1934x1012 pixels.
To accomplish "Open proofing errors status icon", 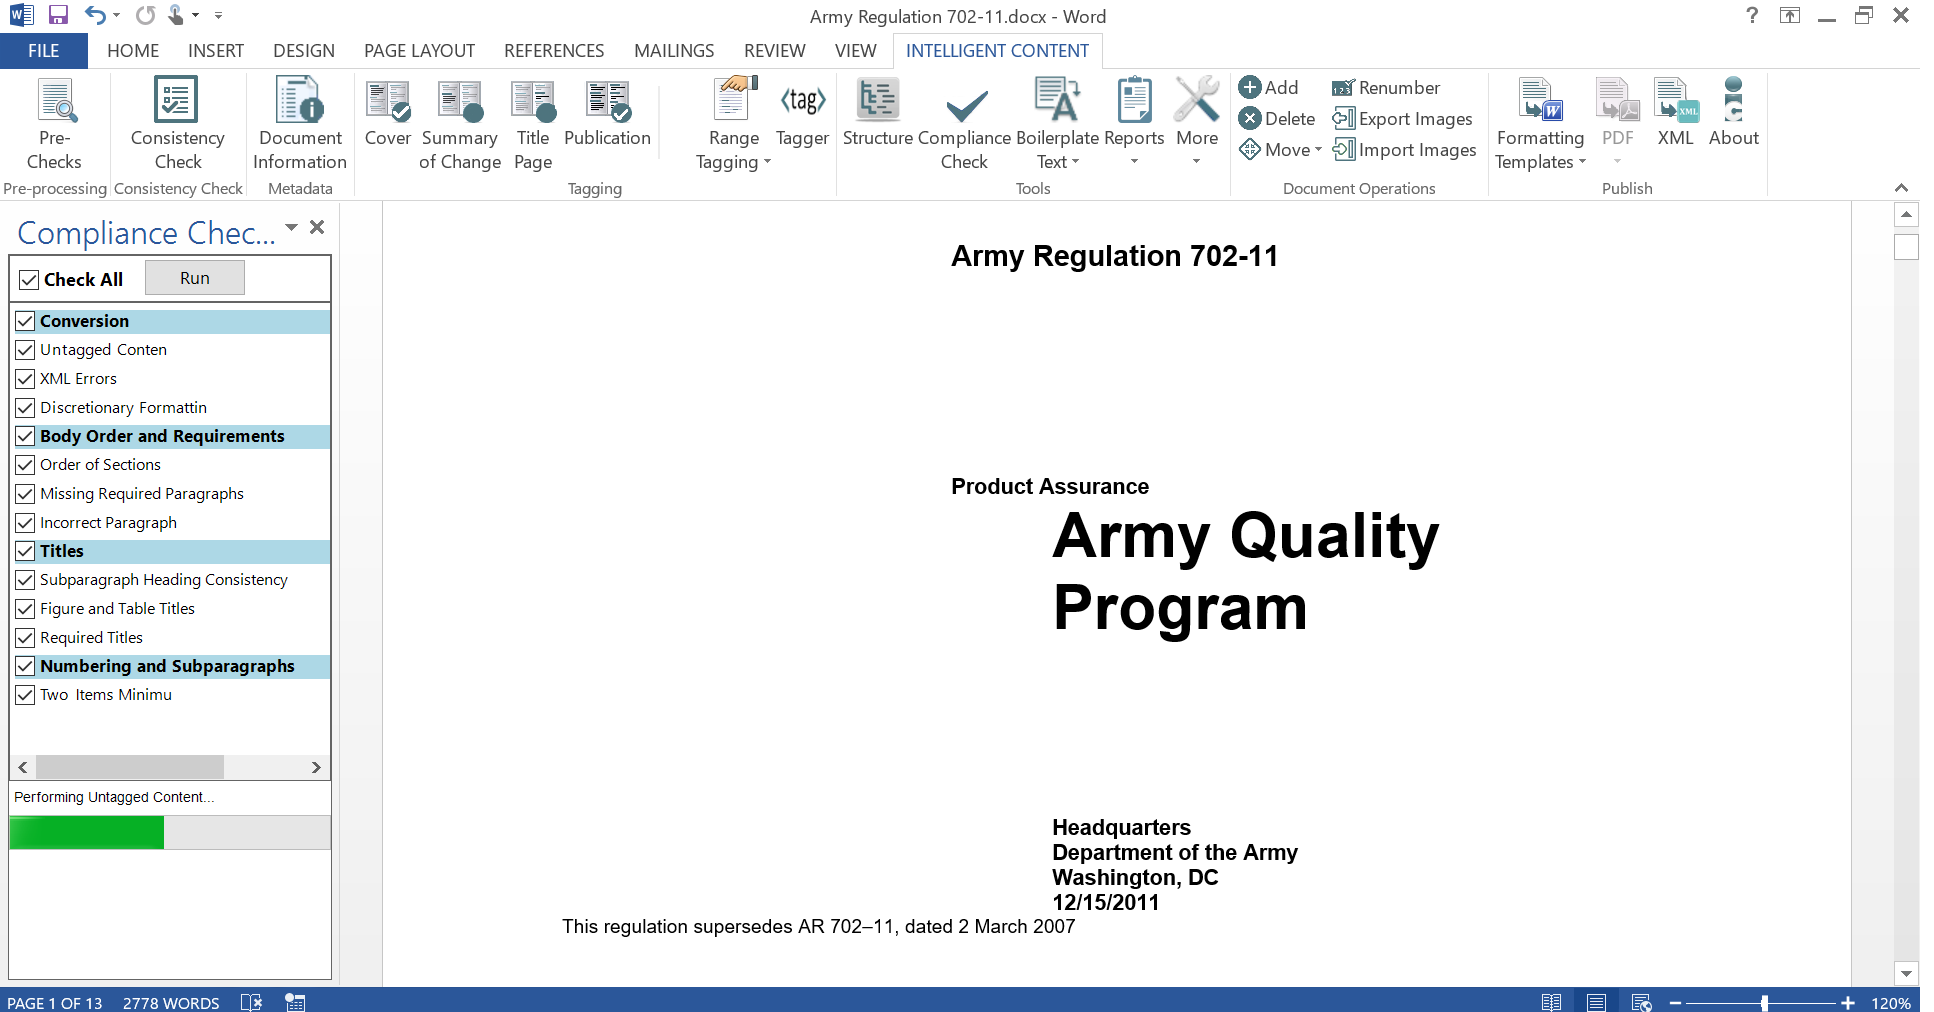I will coord(251,1002).
